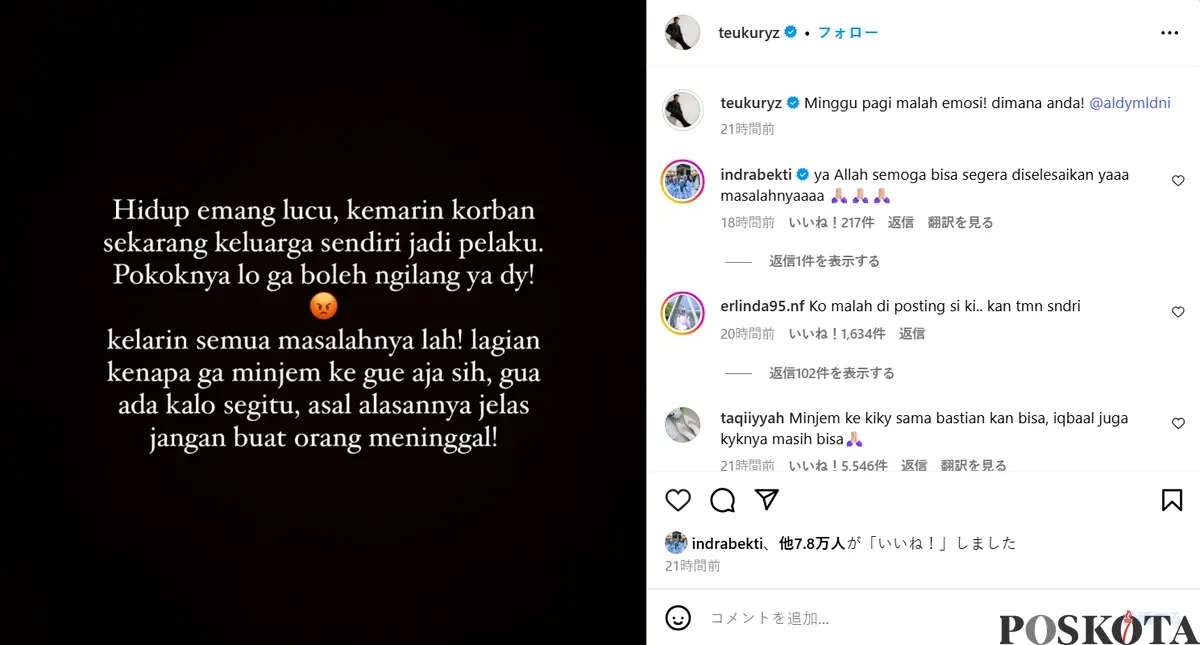Open teukuryz profile picture in header

point(683,33)
